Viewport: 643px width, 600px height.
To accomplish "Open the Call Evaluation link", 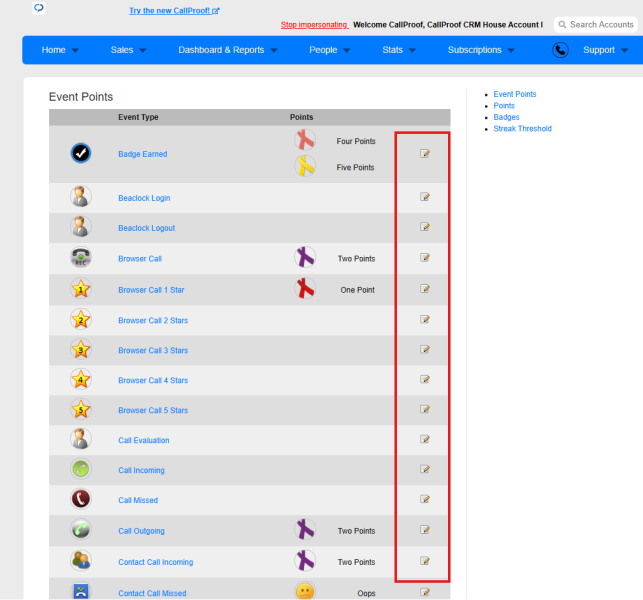I will point(144,440).
